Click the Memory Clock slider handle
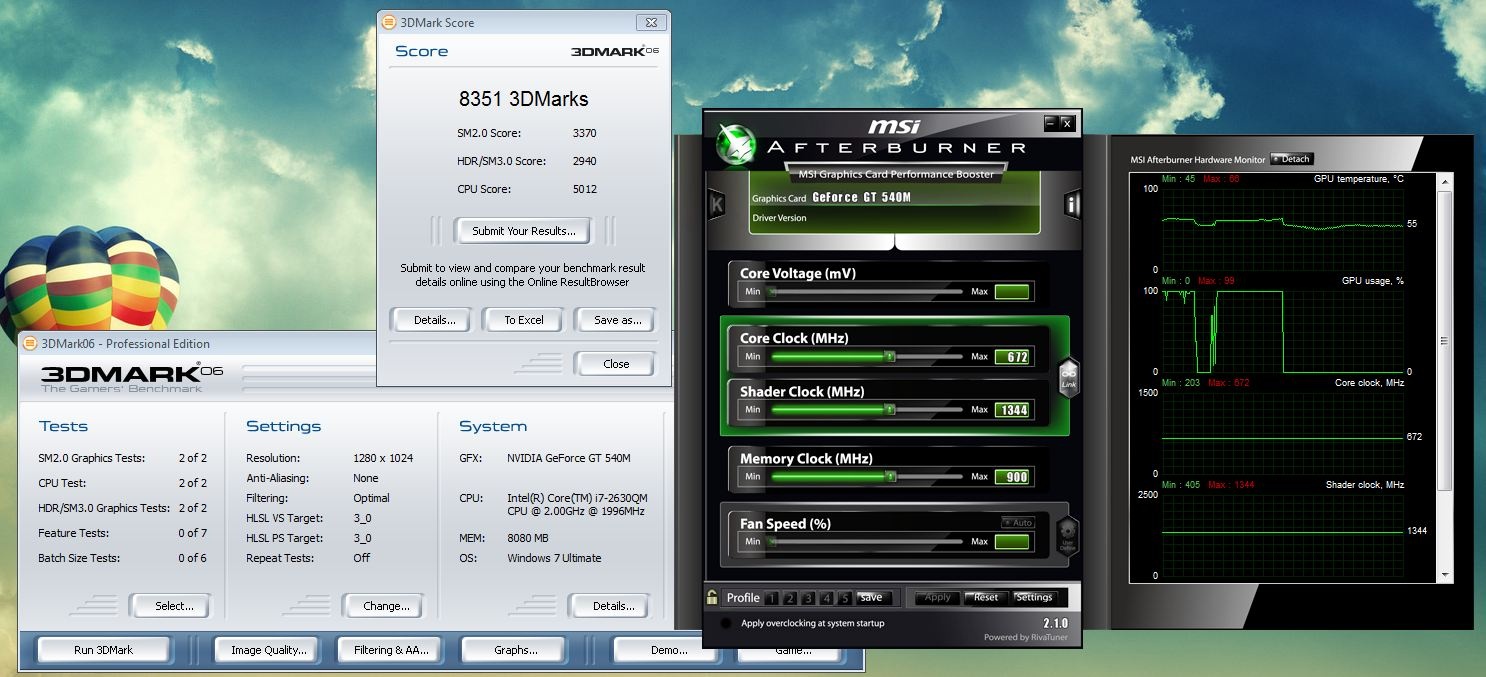 click(889, 476)
